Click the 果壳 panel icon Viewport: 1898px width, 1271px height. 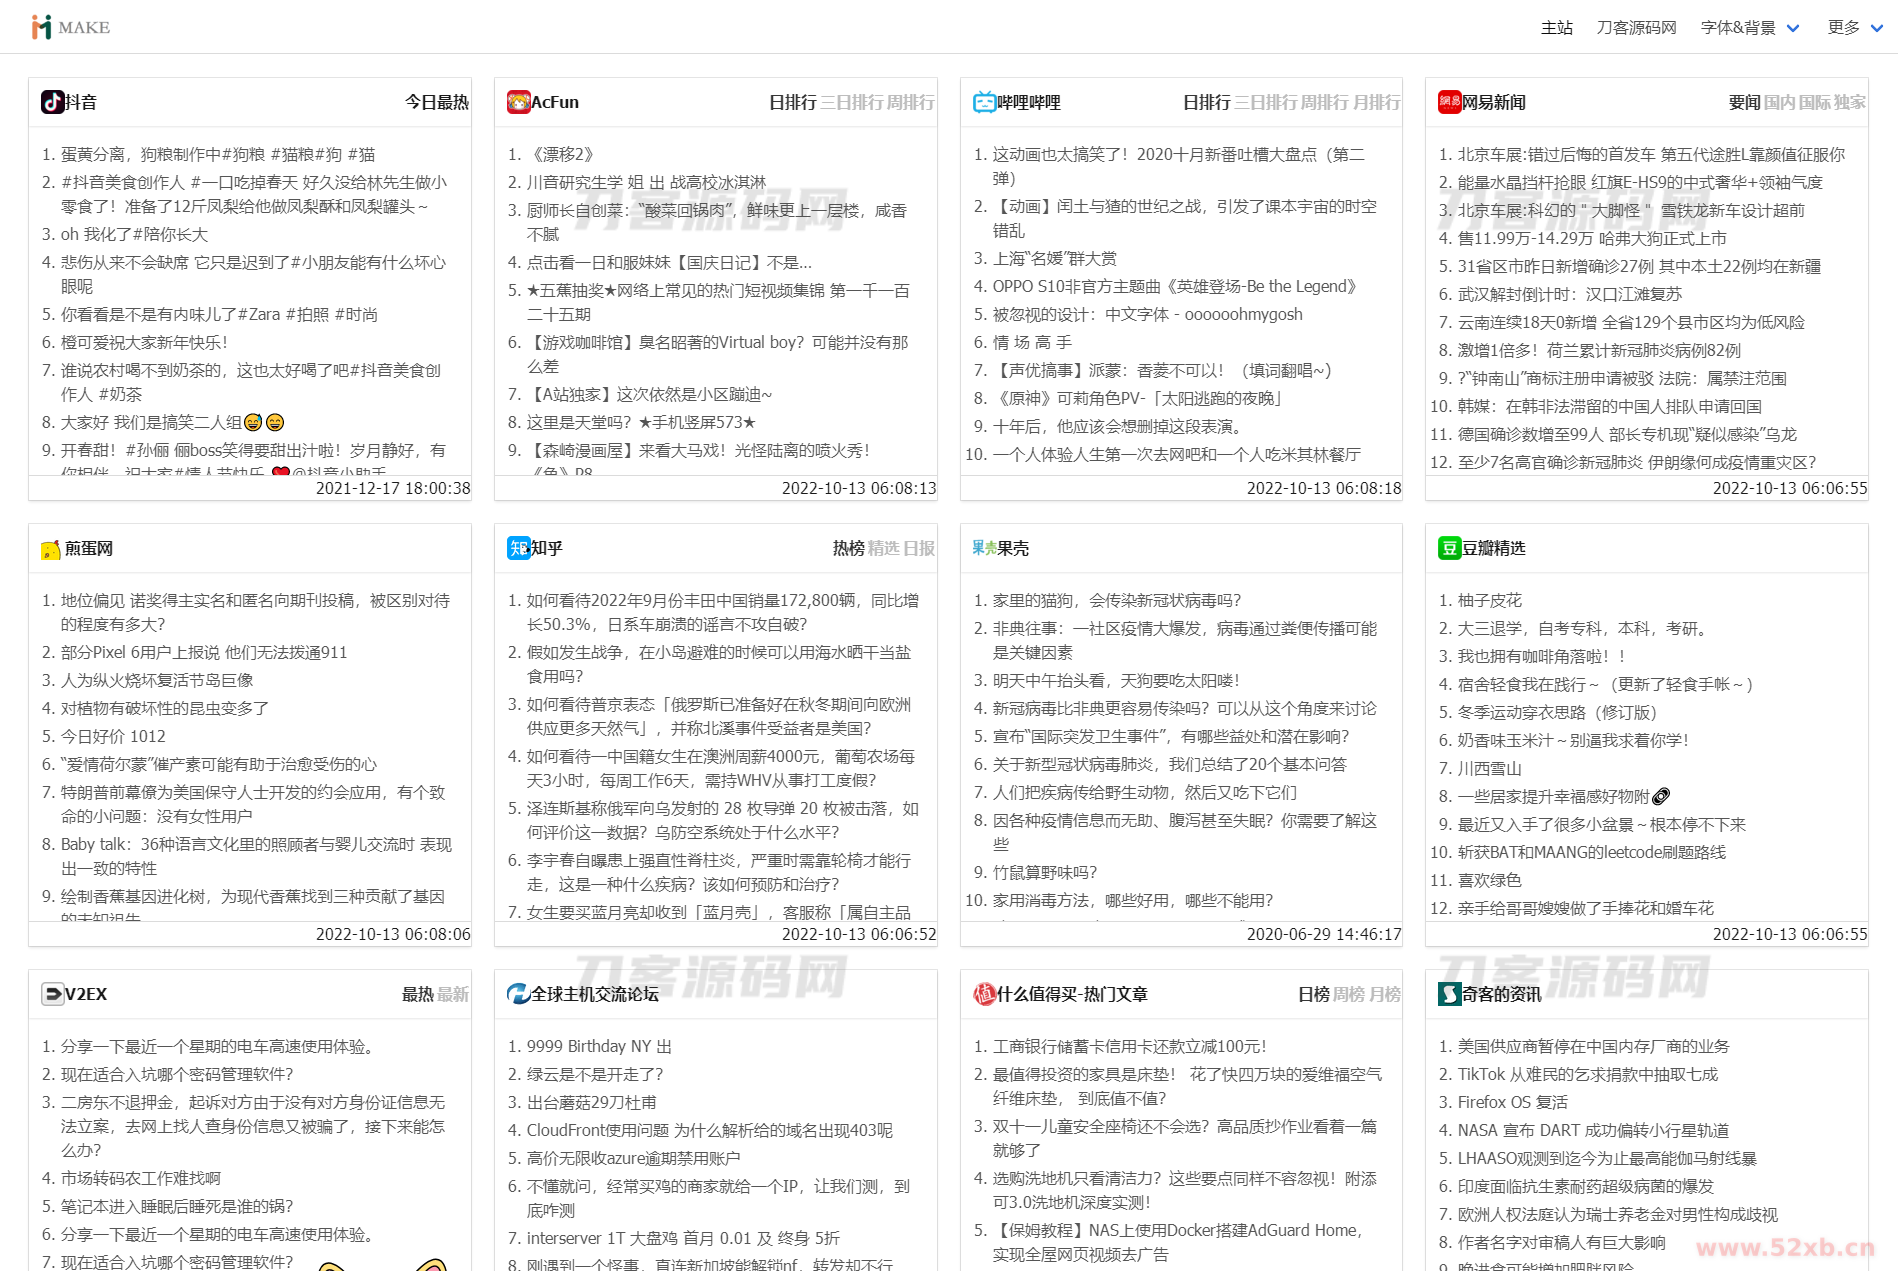pos(984,548)
